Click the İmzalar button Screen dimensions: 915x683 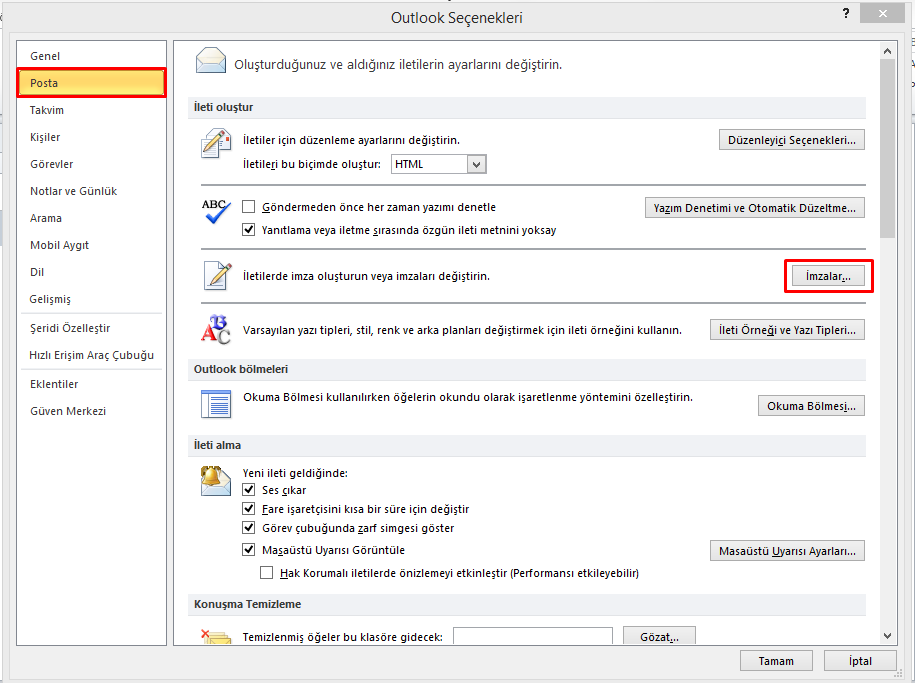coord(828,276)
